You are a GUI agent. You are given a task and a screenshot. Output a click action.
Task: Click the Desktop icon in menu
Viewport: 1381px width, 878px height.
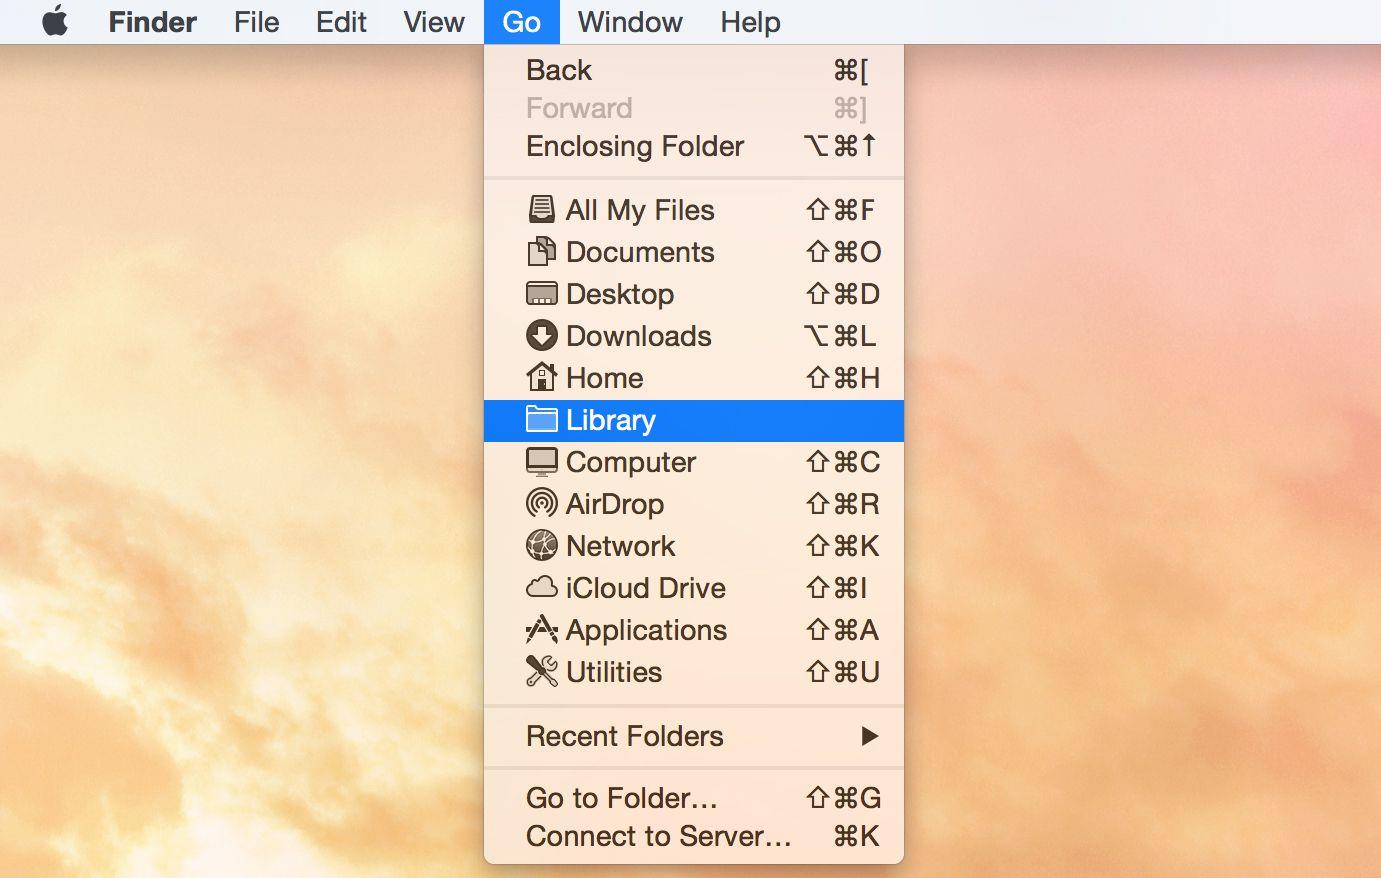pyautogui.click(x=541, y=294)
